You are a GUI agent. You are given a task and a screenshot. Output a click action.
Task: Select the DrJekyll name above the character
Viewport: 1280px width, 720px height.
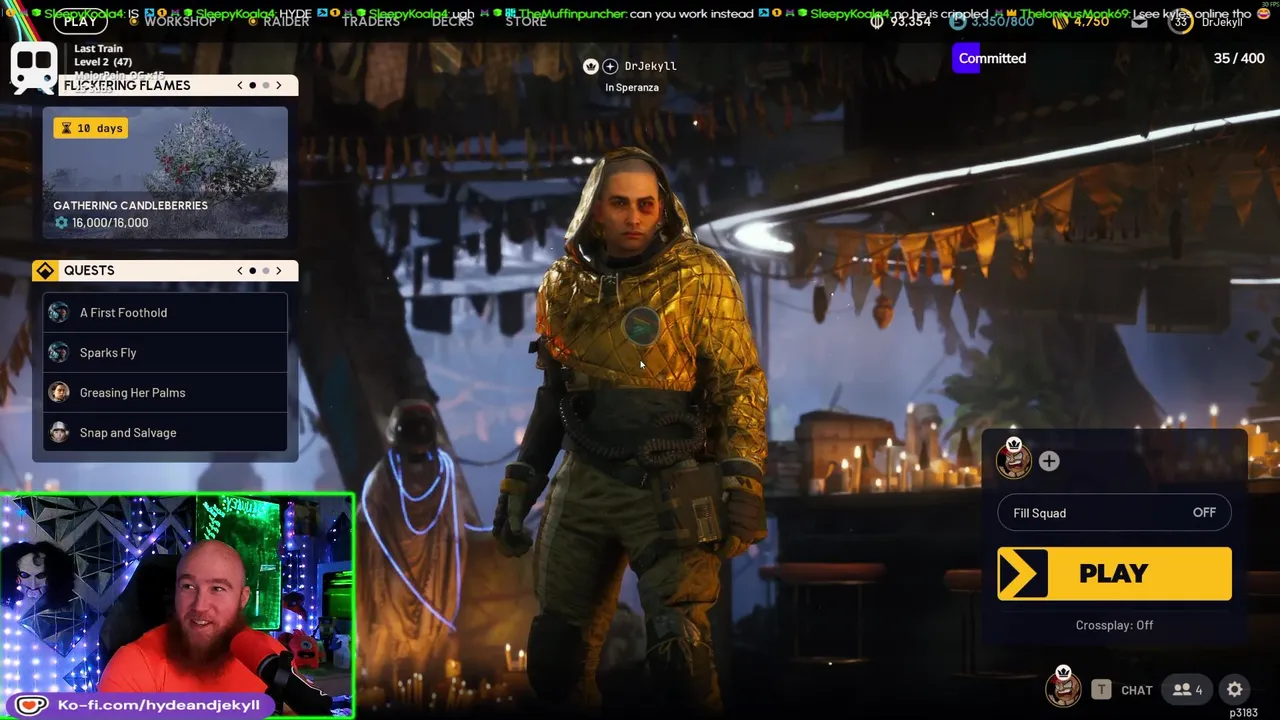[650, 66]
